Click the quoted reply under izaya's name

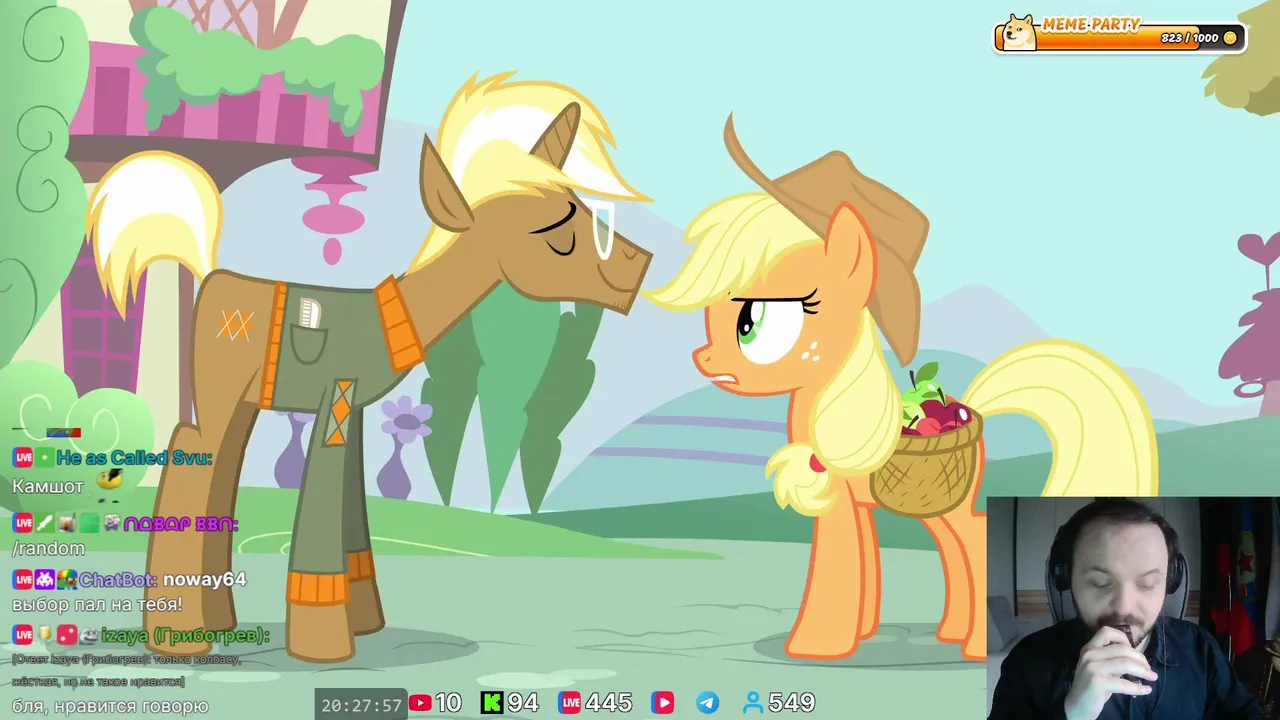127,670
